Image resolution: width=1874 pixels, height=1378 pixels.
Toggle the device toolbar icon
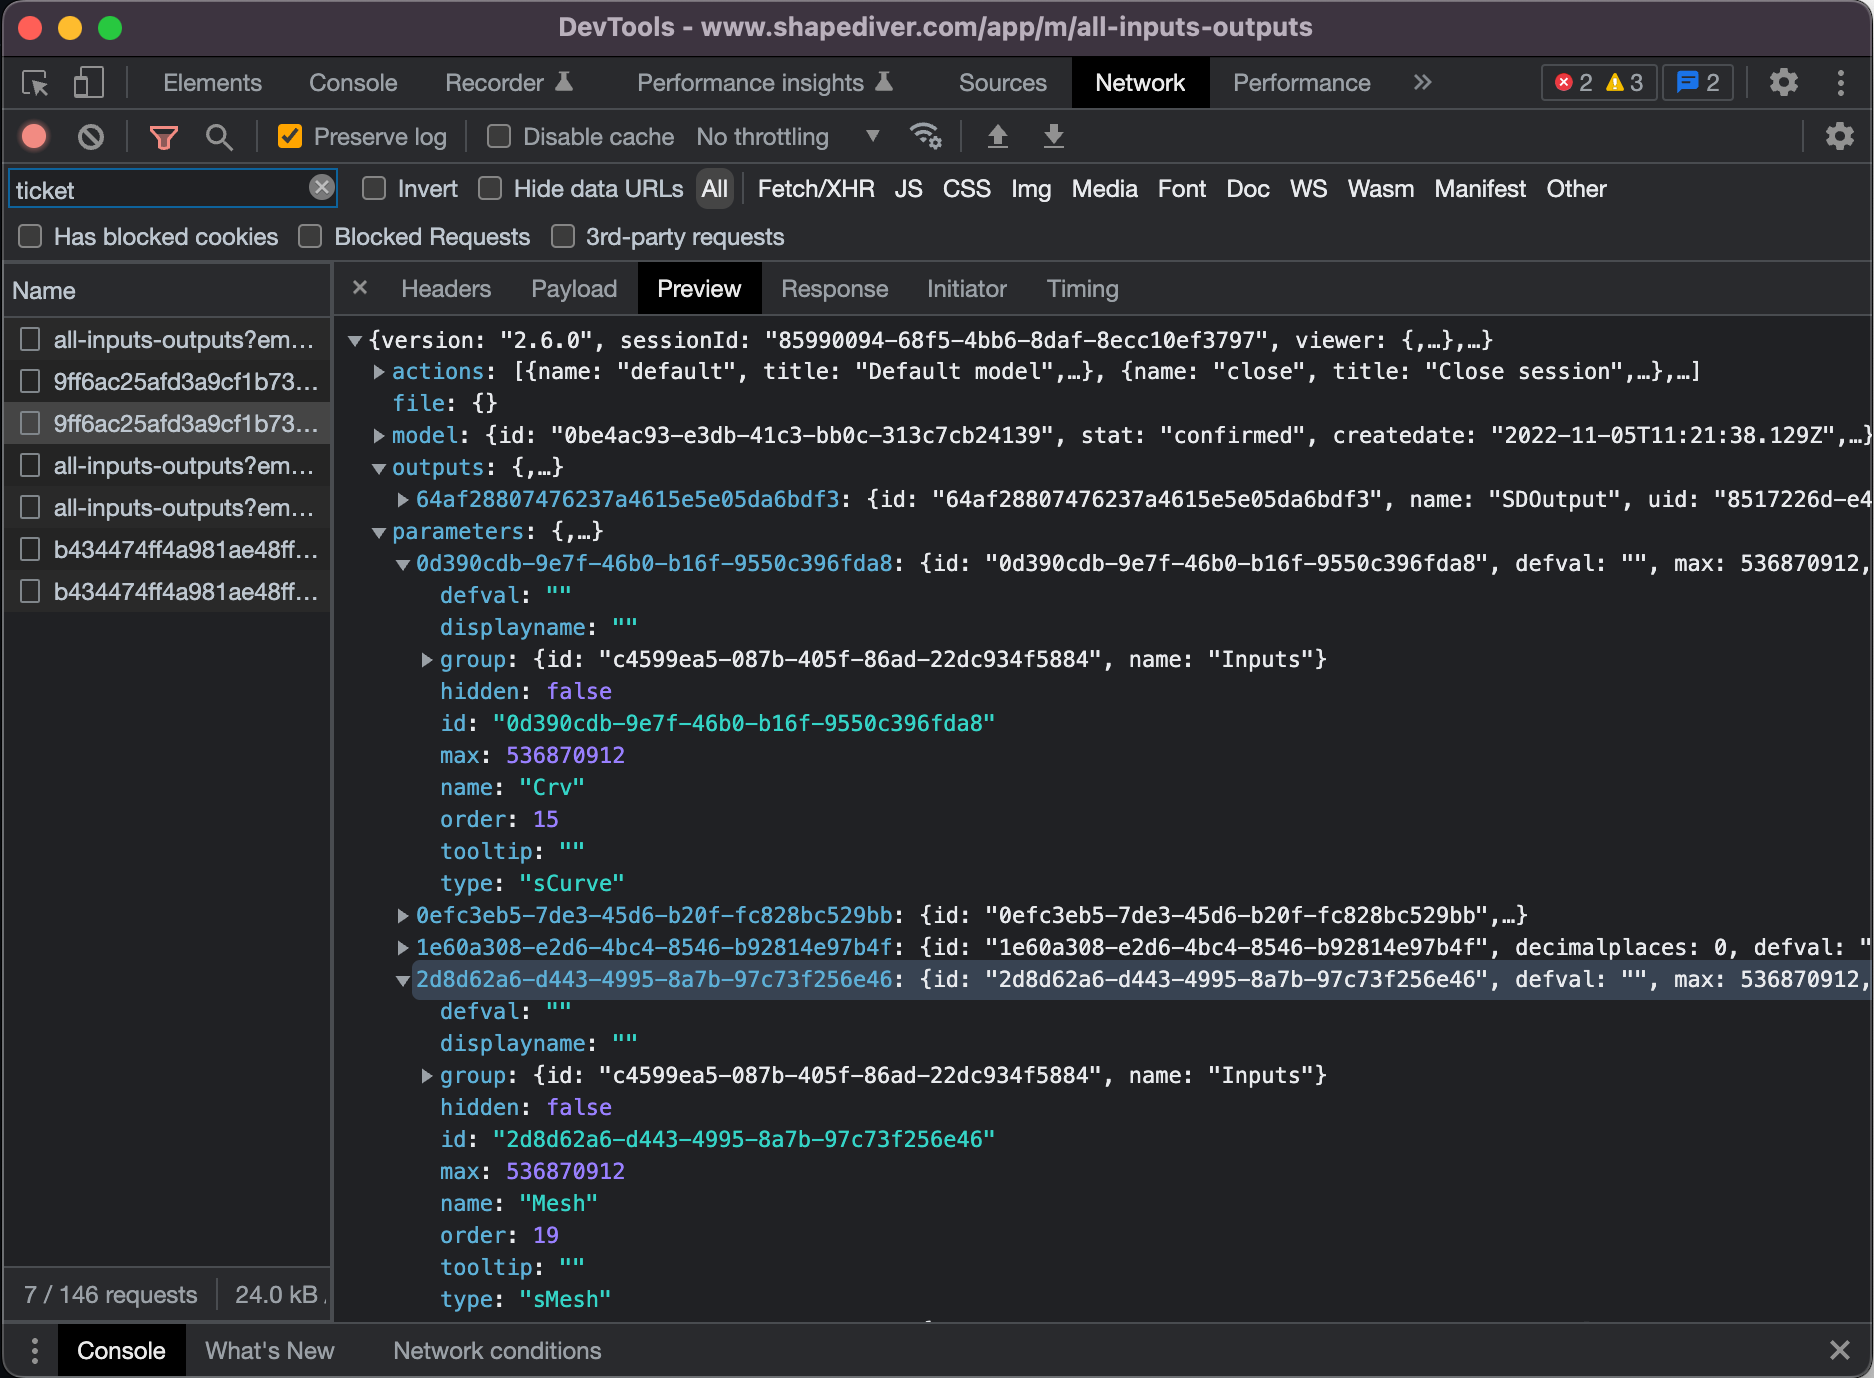(88, 83)
